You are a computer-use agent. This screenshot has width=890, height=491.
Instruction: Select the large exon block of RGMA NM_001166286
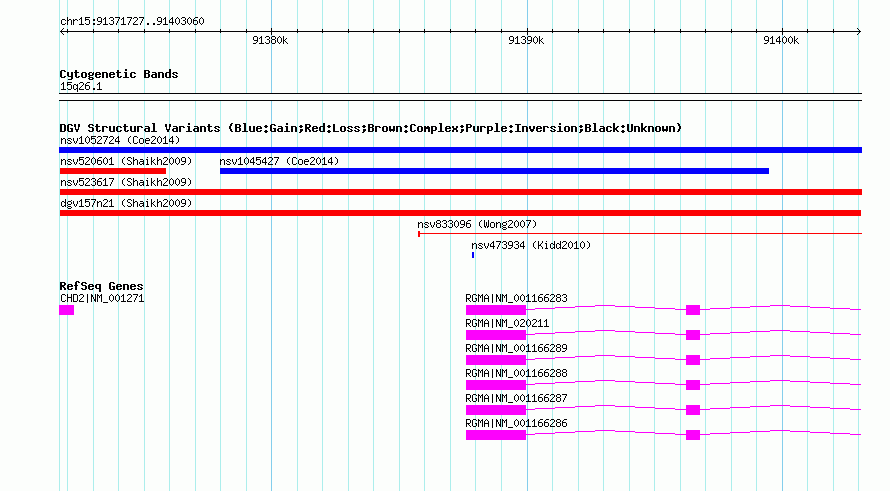[x=496, y=435]
